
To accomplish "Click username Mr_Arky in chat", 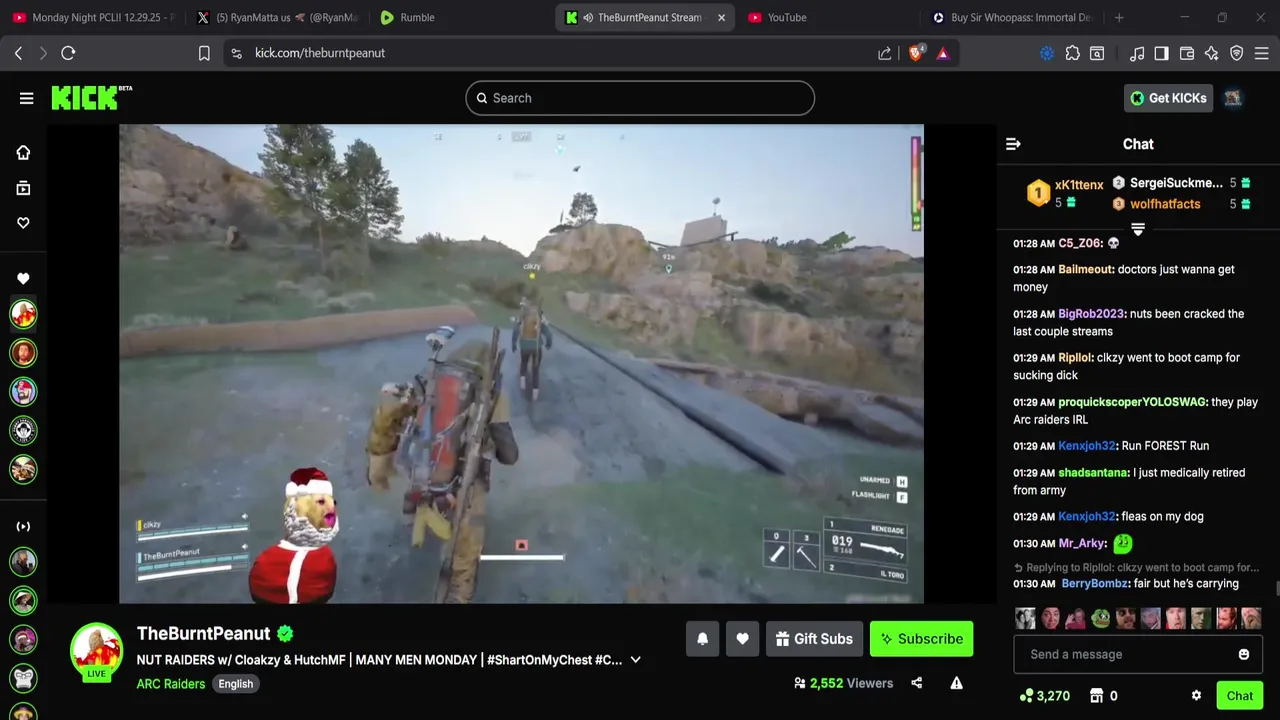I will tap(1082, 543).
